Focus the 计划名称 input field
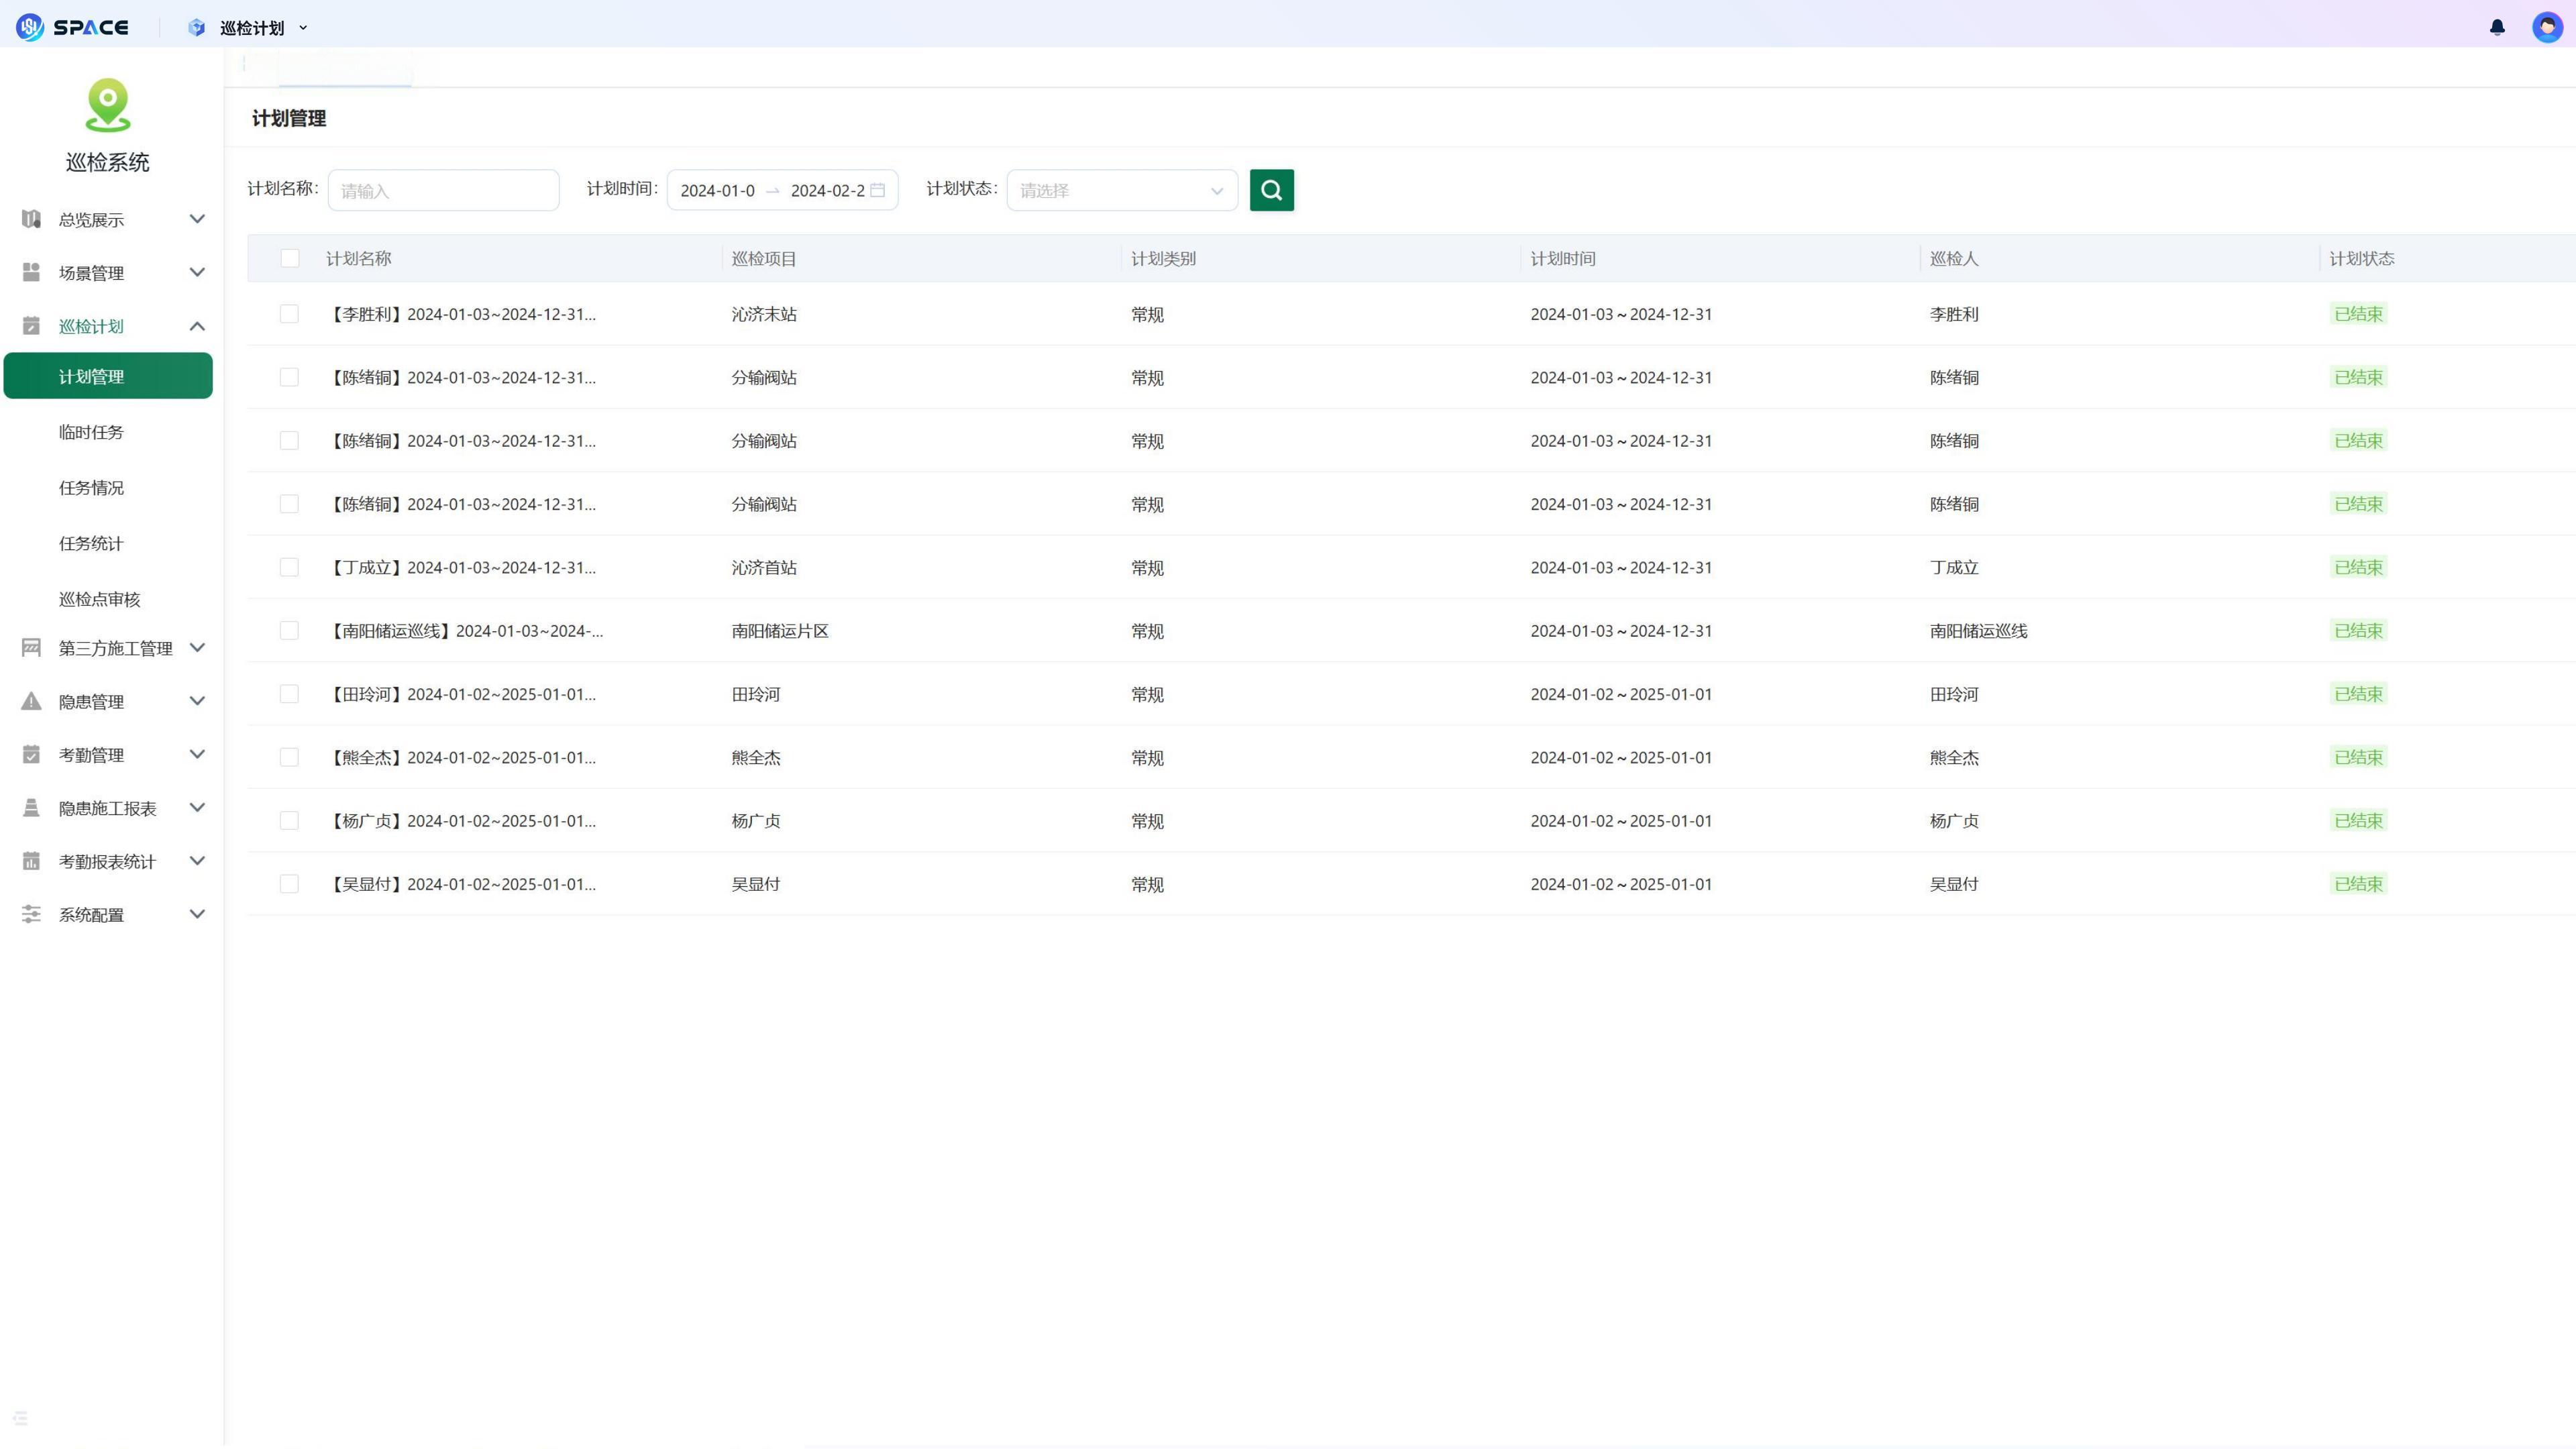 (x=443, y=190)
